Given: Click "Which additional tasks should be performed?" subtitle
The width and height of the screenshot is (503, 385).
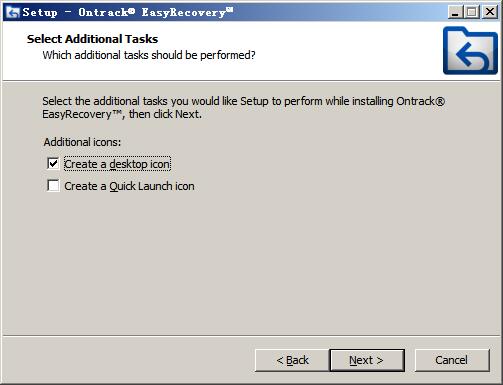Looking at the screenshot, I should (x=149, y=55).
